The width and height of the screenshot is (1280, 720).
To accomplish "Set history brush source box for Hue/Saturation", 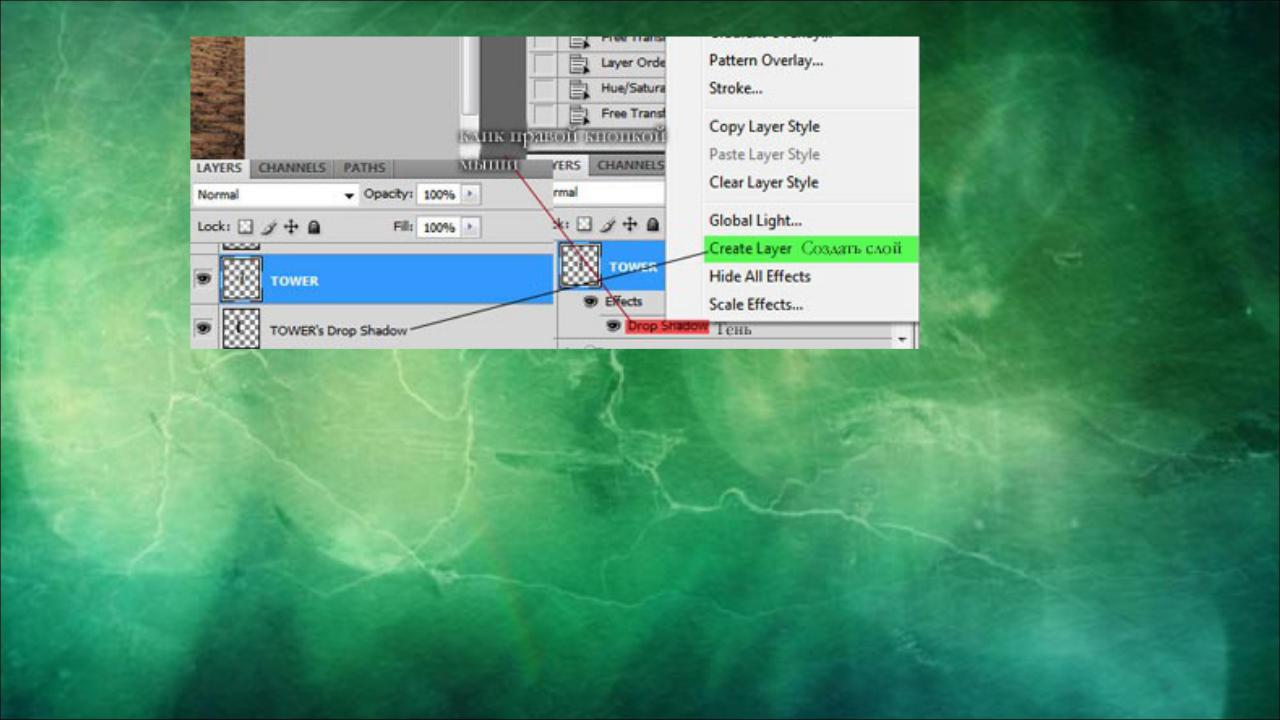I will [x=543, y=88].
